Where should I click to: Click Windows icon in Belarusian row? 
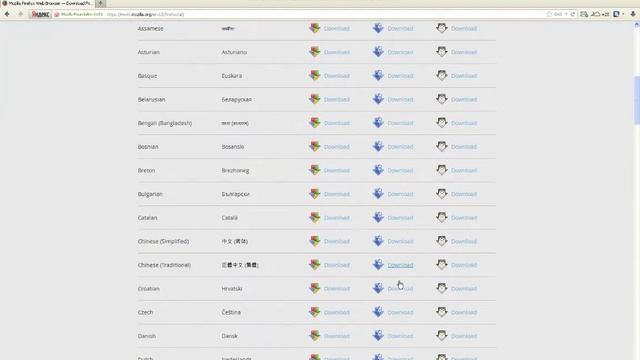pyautogui.click(x=314, y=99)
